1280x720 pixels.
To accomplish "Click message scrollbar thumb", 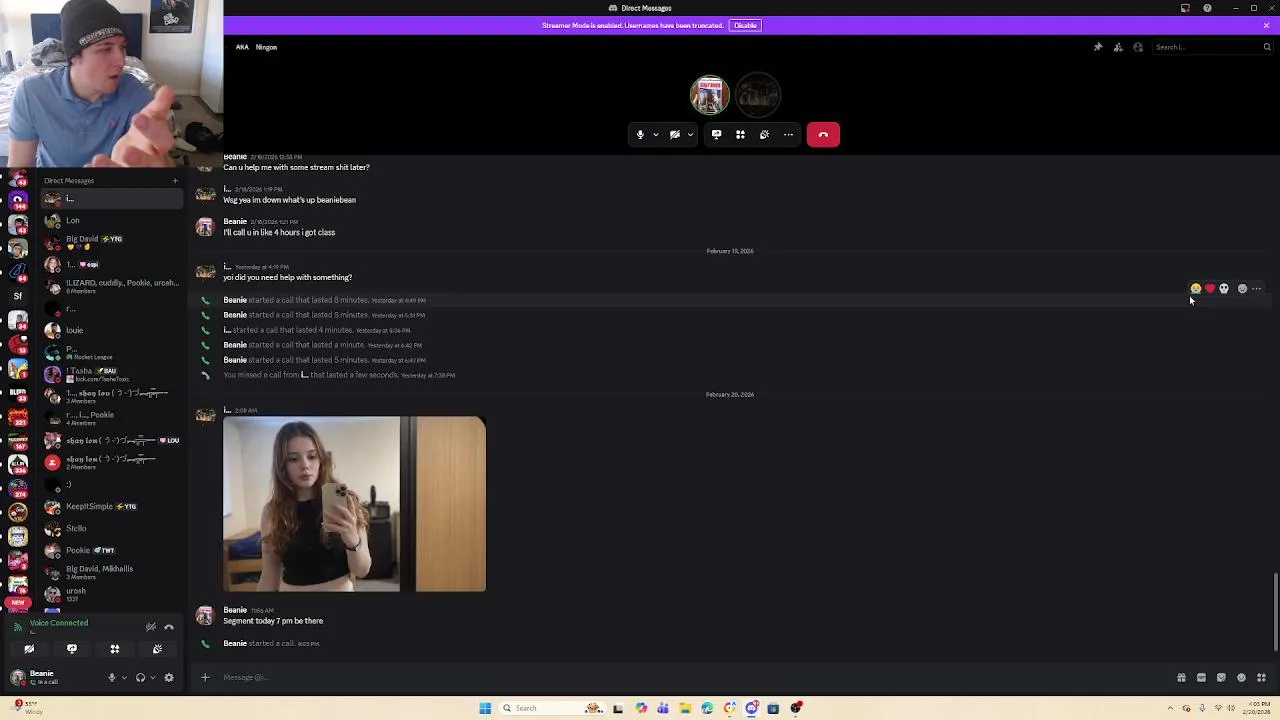I will coord(1276,612).
